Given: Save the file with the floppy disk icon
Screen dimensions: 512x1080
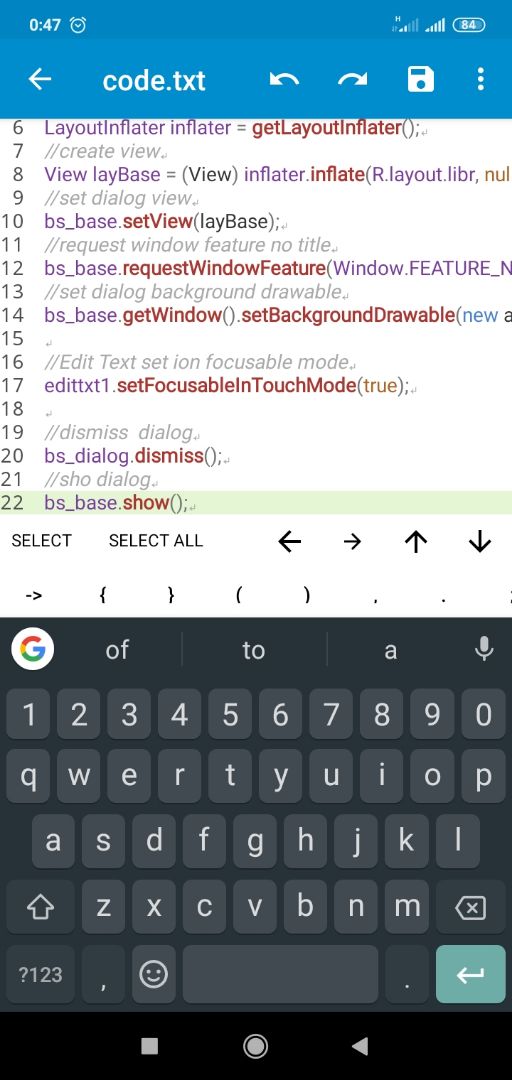Looking at the screenshot, I should (420, 80).
